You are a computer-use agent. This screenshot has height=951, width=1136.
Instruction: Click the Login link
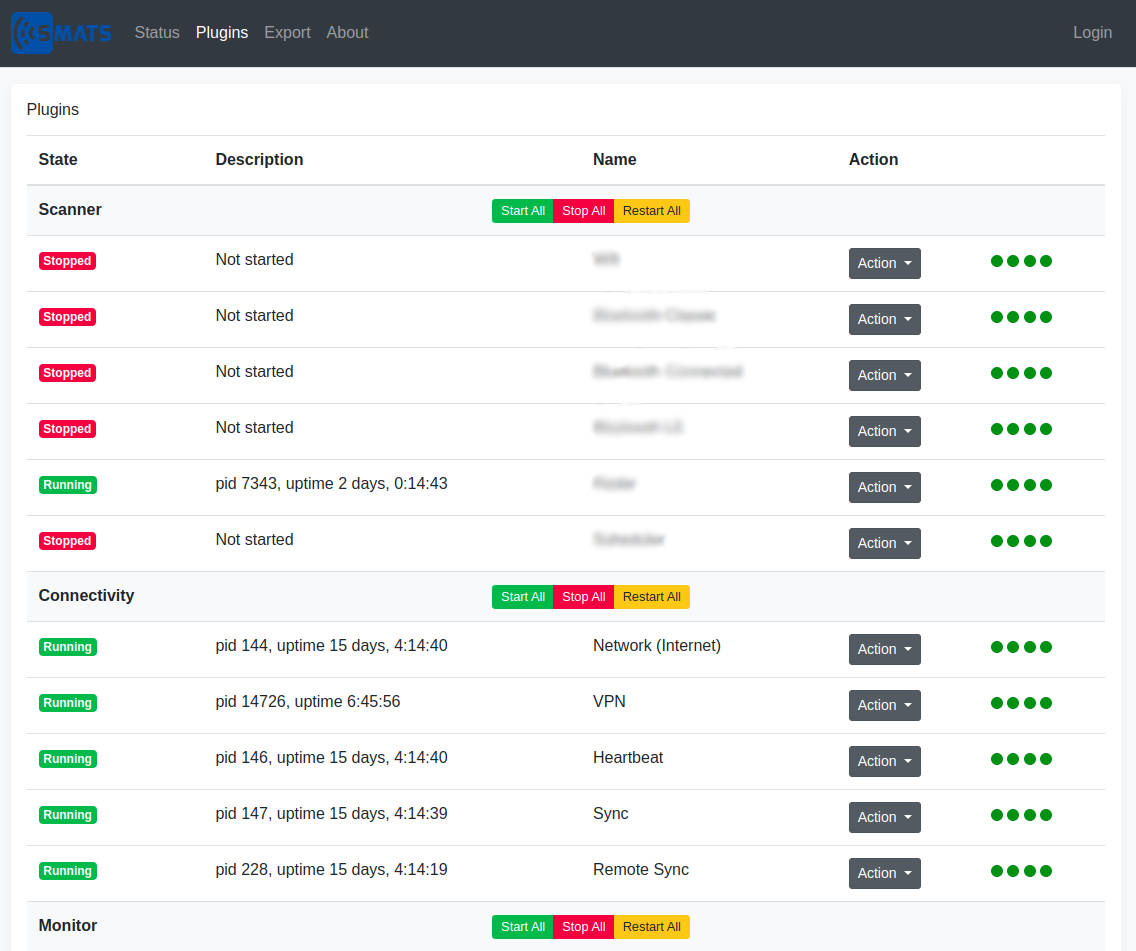pos(1092,33)
